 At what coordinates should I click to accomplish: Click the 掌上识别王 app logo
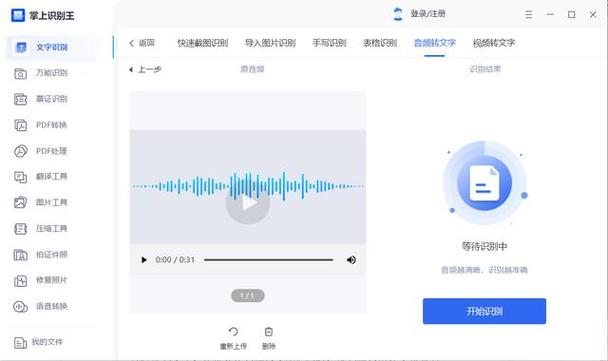(18, 15)
